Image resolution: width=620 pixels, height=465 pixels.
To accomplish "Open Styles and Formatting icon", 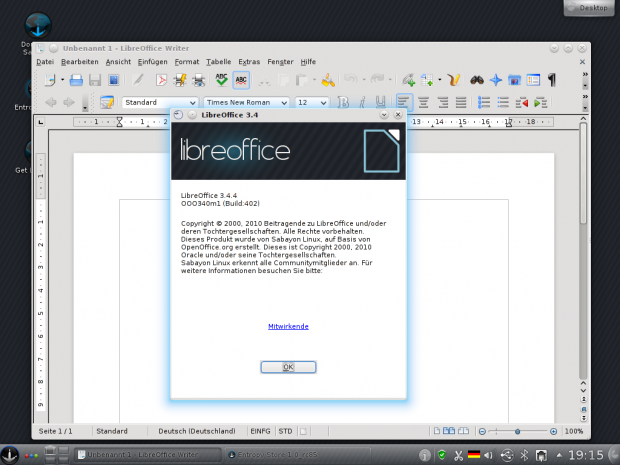I will click(107, 102).
